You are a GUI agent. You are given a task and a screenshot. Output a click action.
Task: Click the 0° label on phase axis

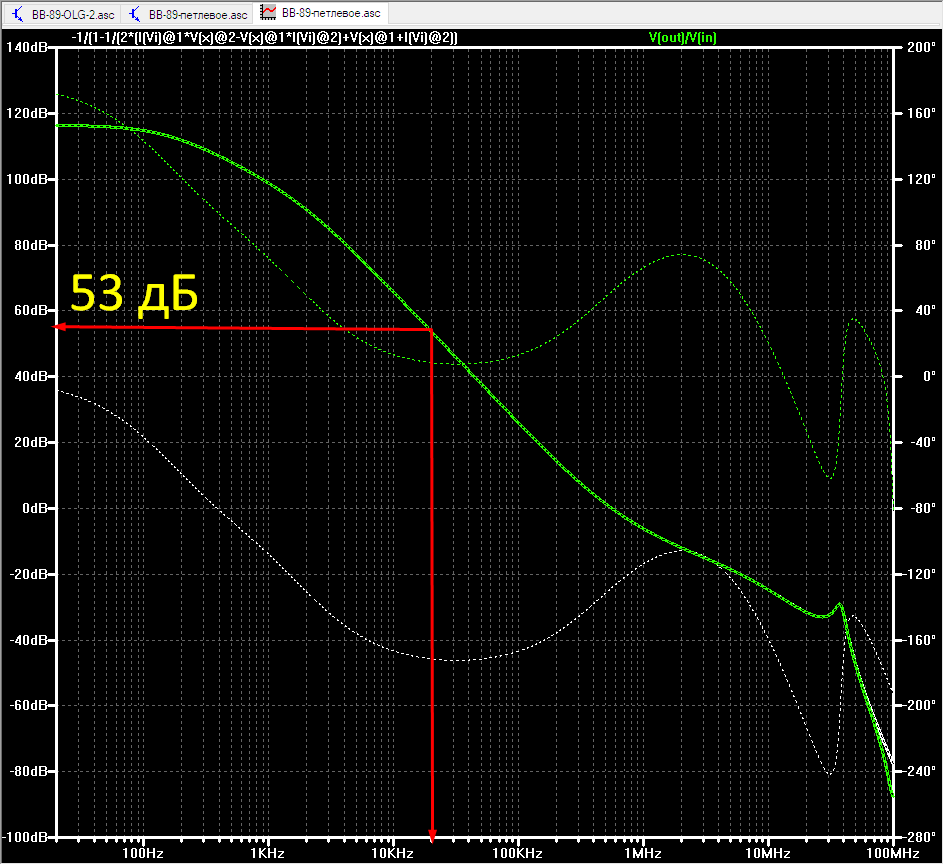[929, 377]
